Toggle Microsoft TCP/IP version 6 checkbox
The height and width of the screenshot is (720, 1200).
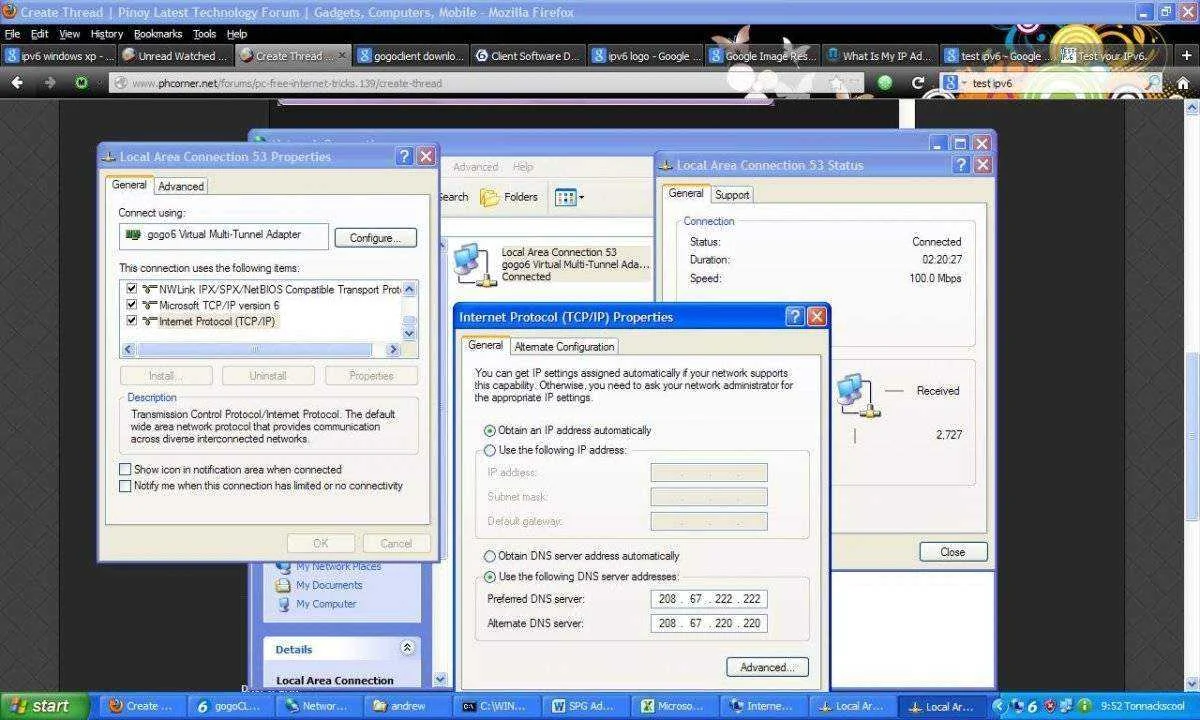tap(131, 305)
